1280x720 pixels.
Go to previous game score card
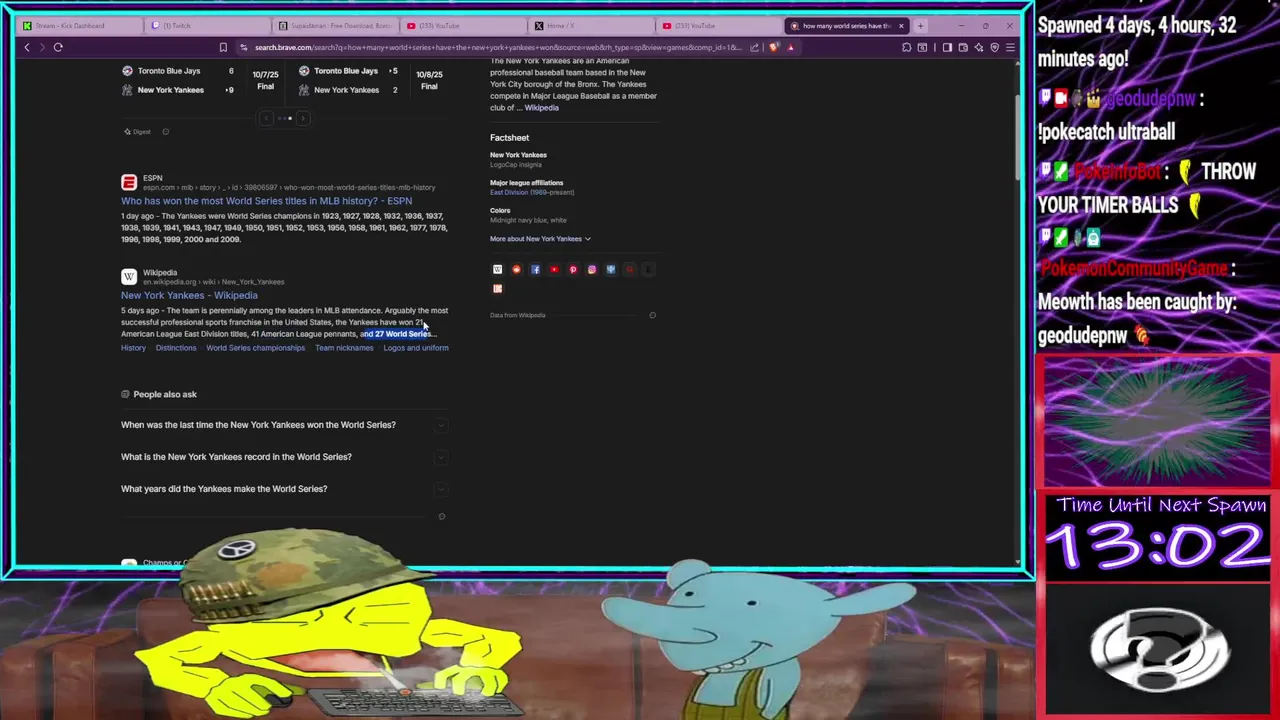click(x=267, y=118)
